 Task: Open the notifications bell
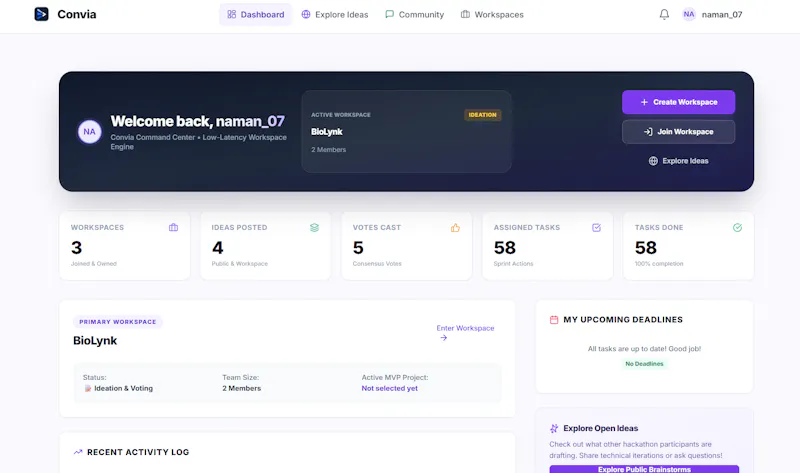(664, 14)
